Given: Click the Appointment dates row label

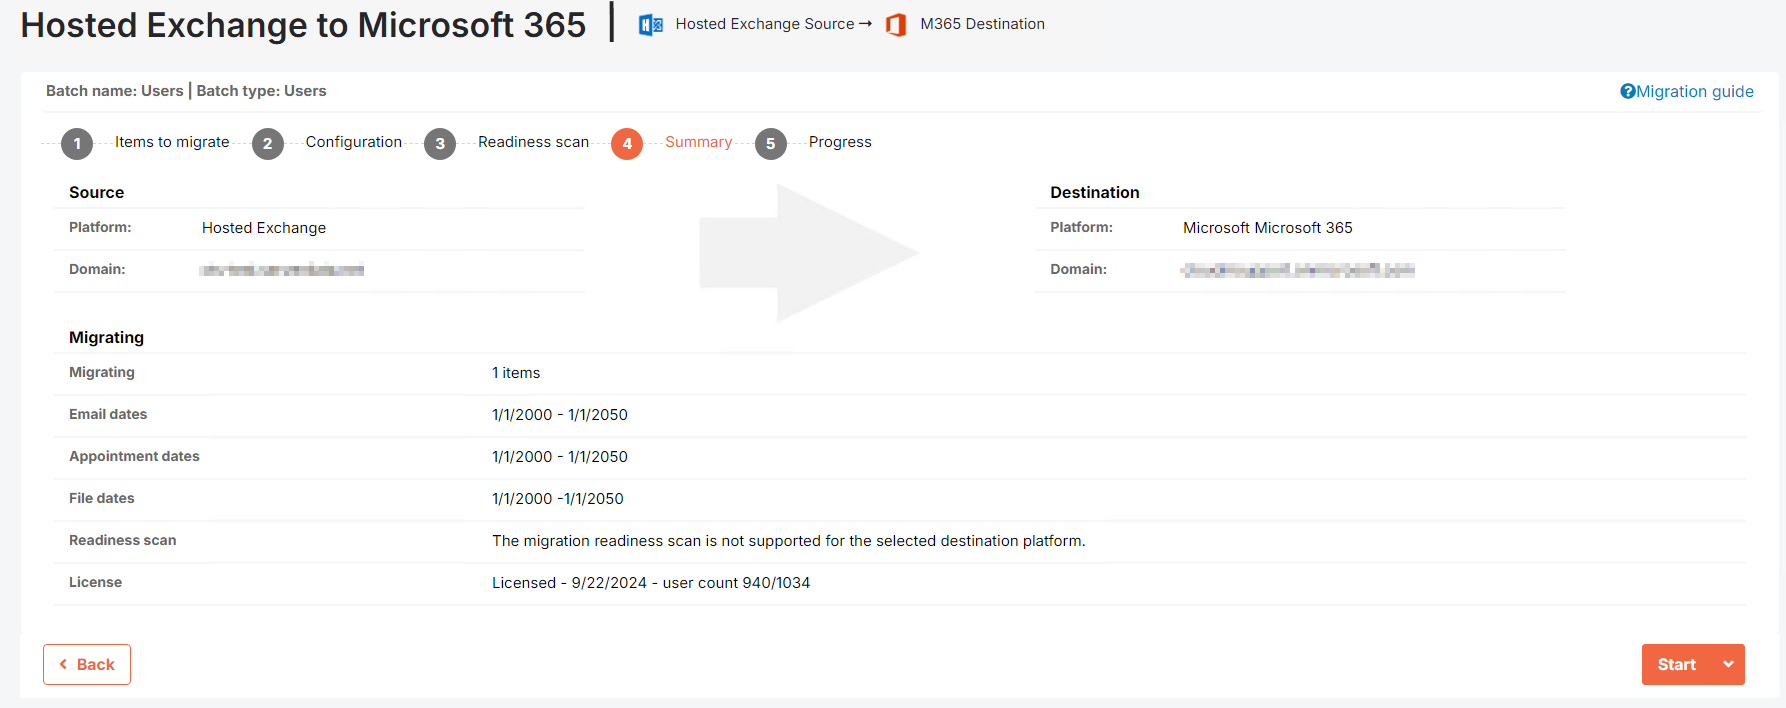Looking at the screenshot, I should 134,456.
